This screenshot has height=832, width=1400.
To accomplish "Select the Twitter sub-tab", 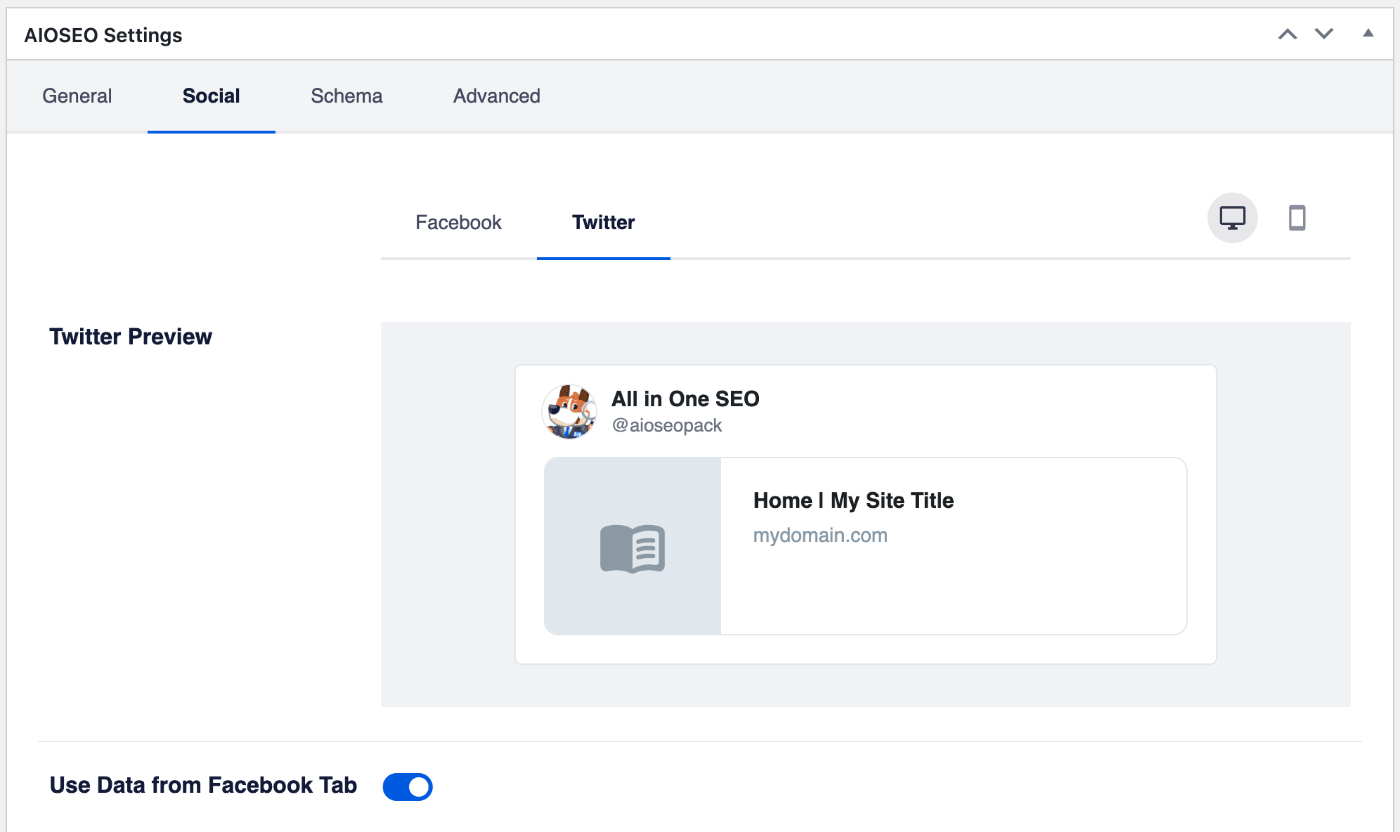I will pos(603,222).
